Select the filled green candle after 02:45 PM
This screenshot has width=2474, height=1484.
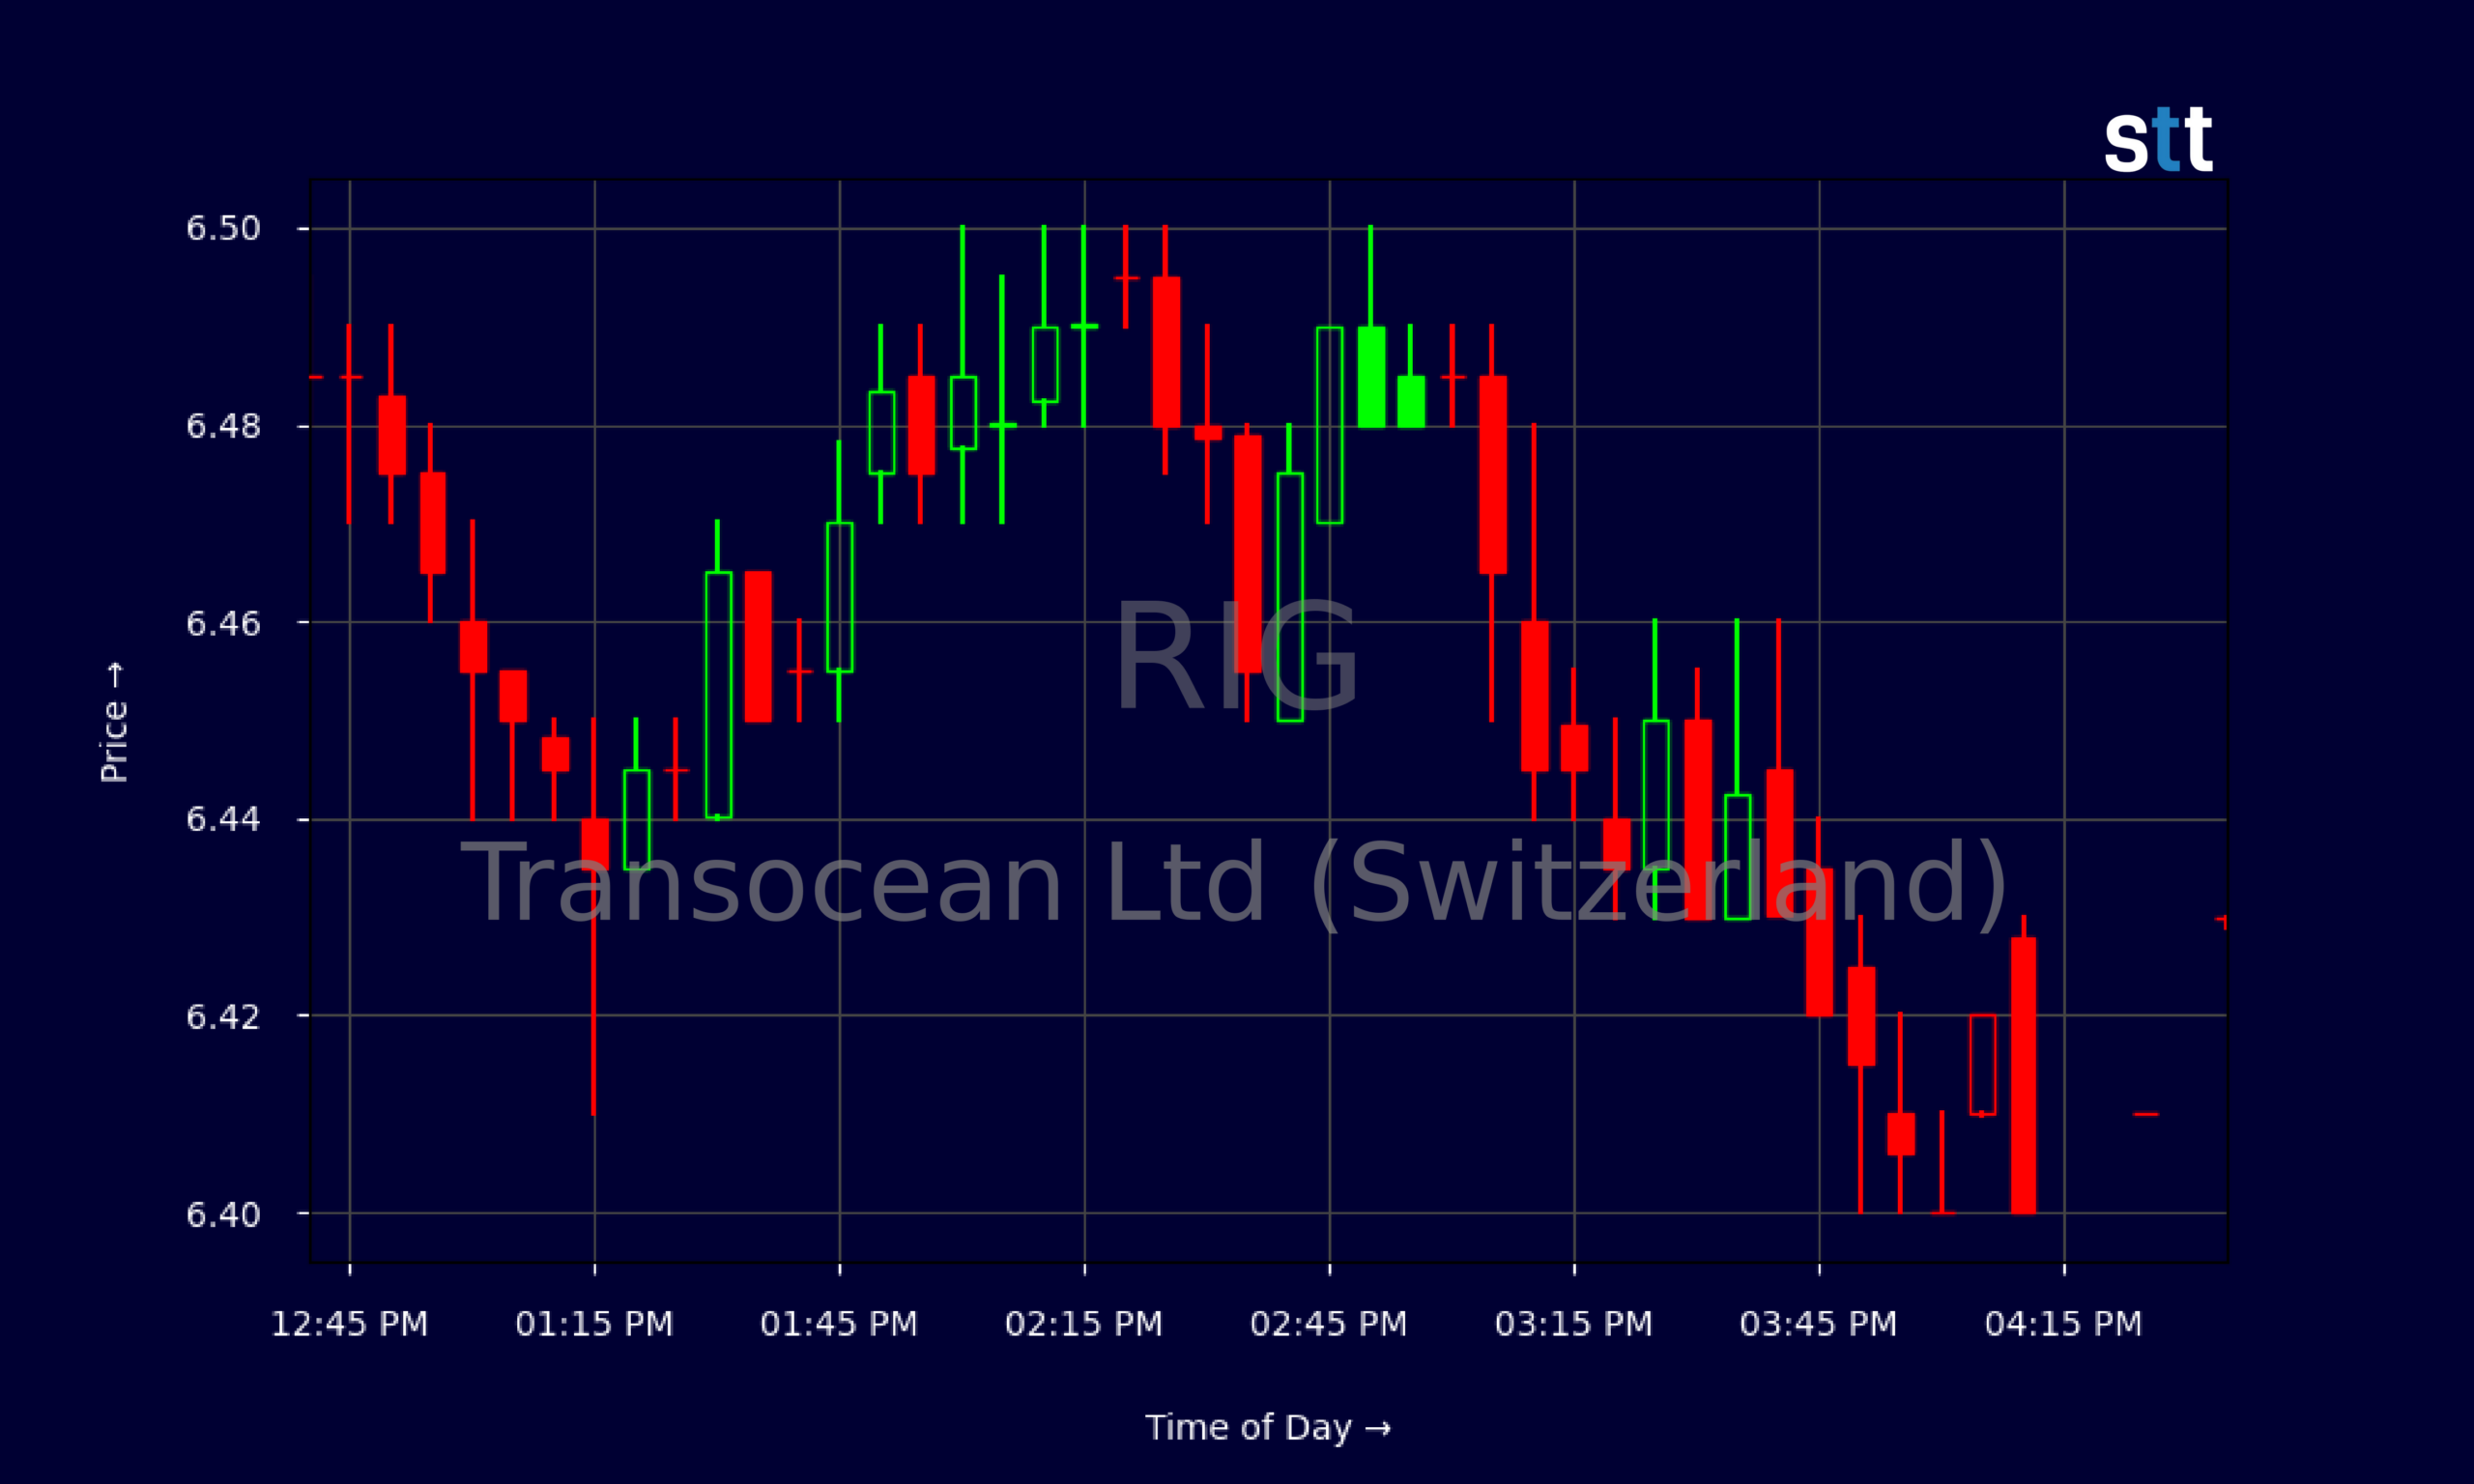pyautogui.click(x=1371, y=376)
